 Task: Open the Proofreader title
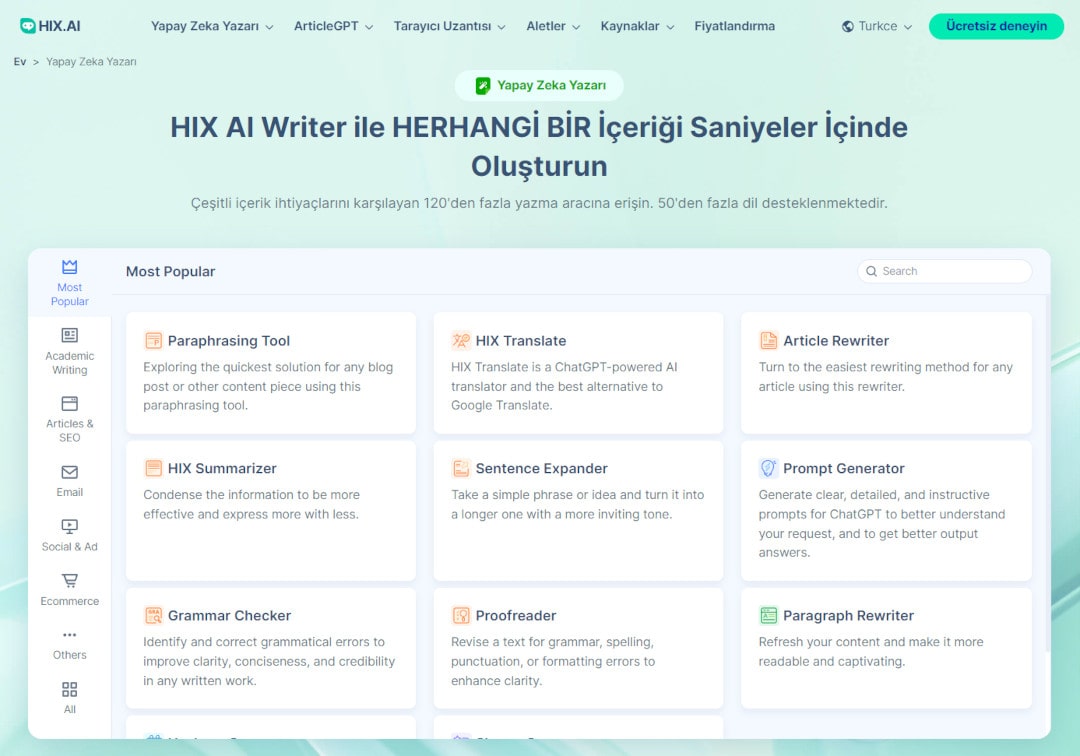click(516, 616)
